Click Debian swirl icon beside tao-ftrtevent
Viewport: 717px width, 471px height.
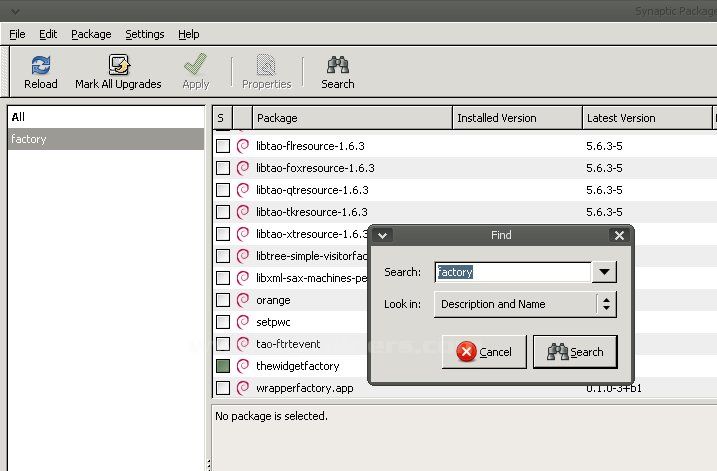coord(243,344)
